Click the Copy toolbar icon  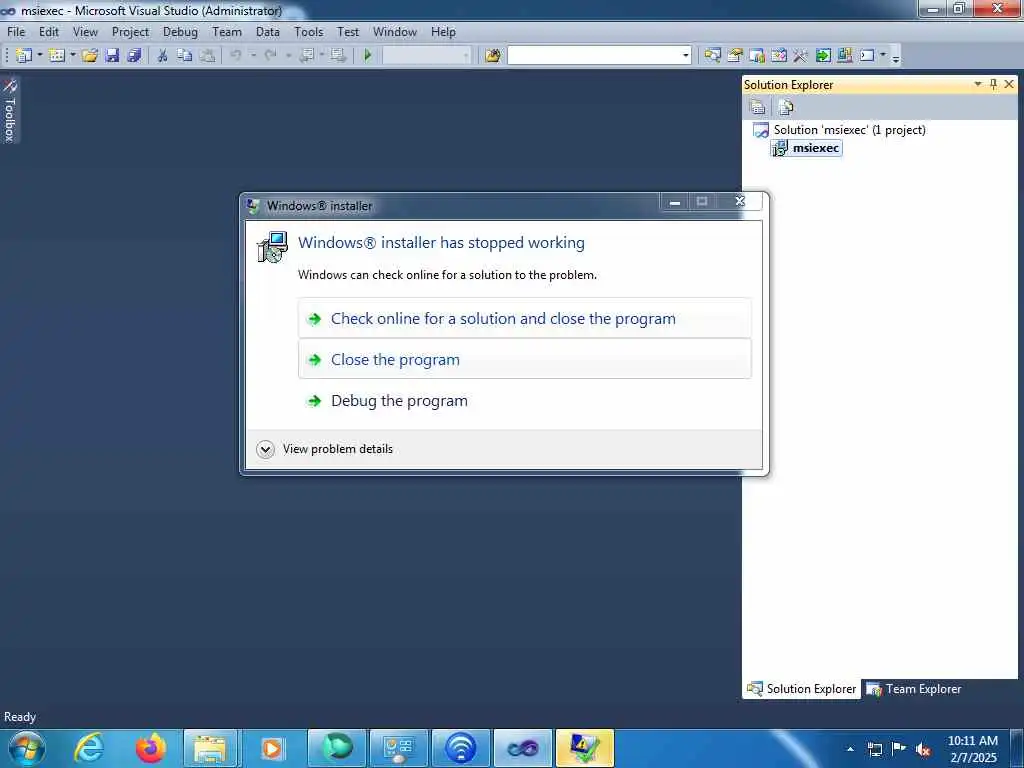pyautogui.click(x=185, y=56)
